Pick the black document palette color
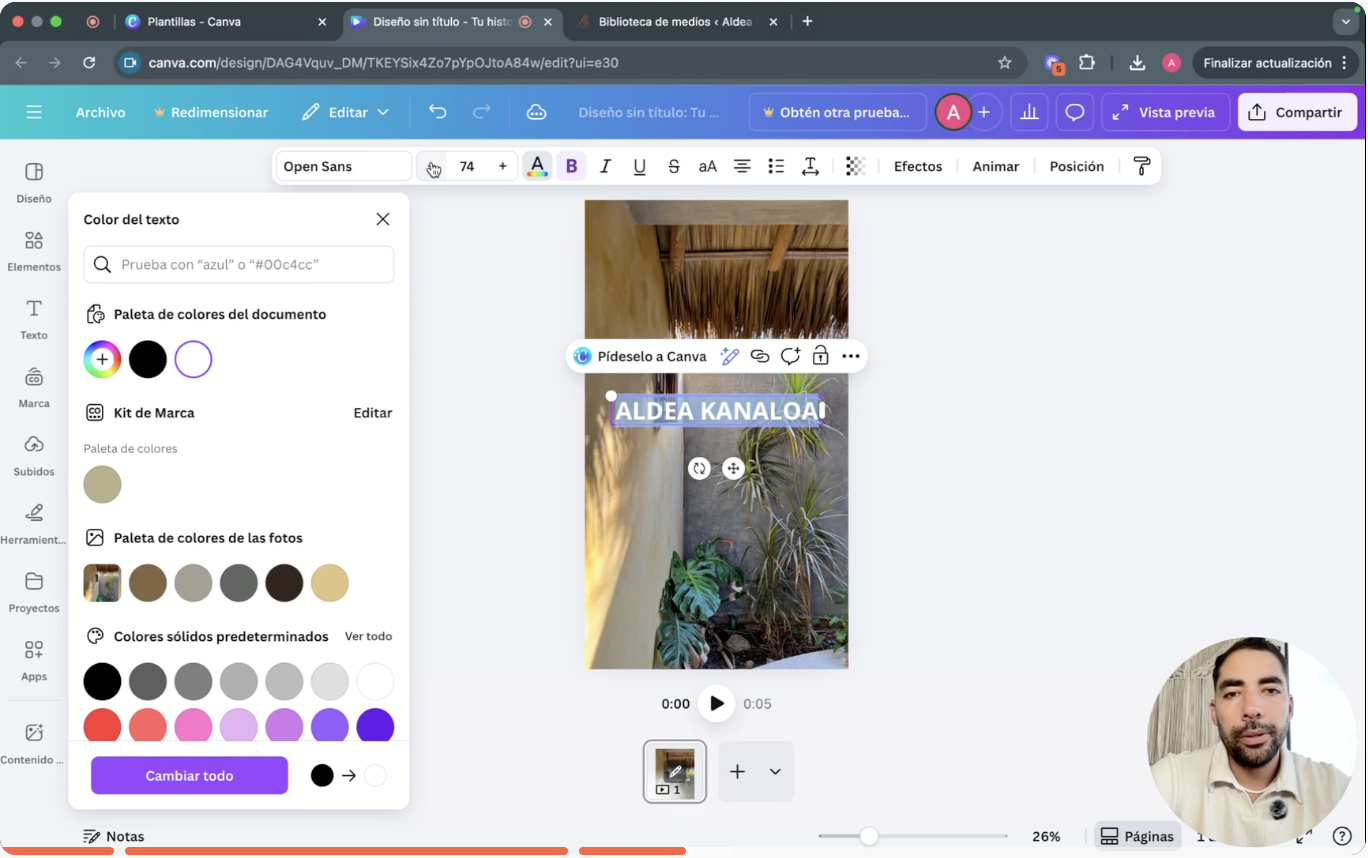This screenshot has width=1368, height=858. click(x=147, y=360)
